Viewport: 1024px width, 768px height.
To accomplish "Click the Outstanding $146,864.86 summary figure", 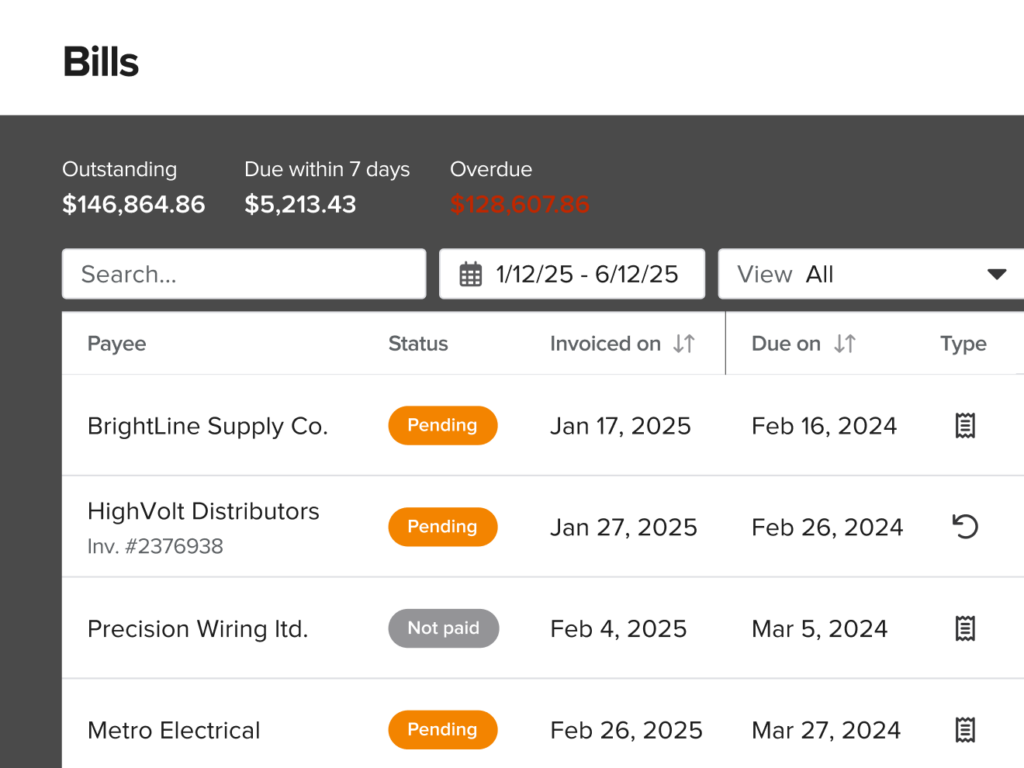I will 133,204.
